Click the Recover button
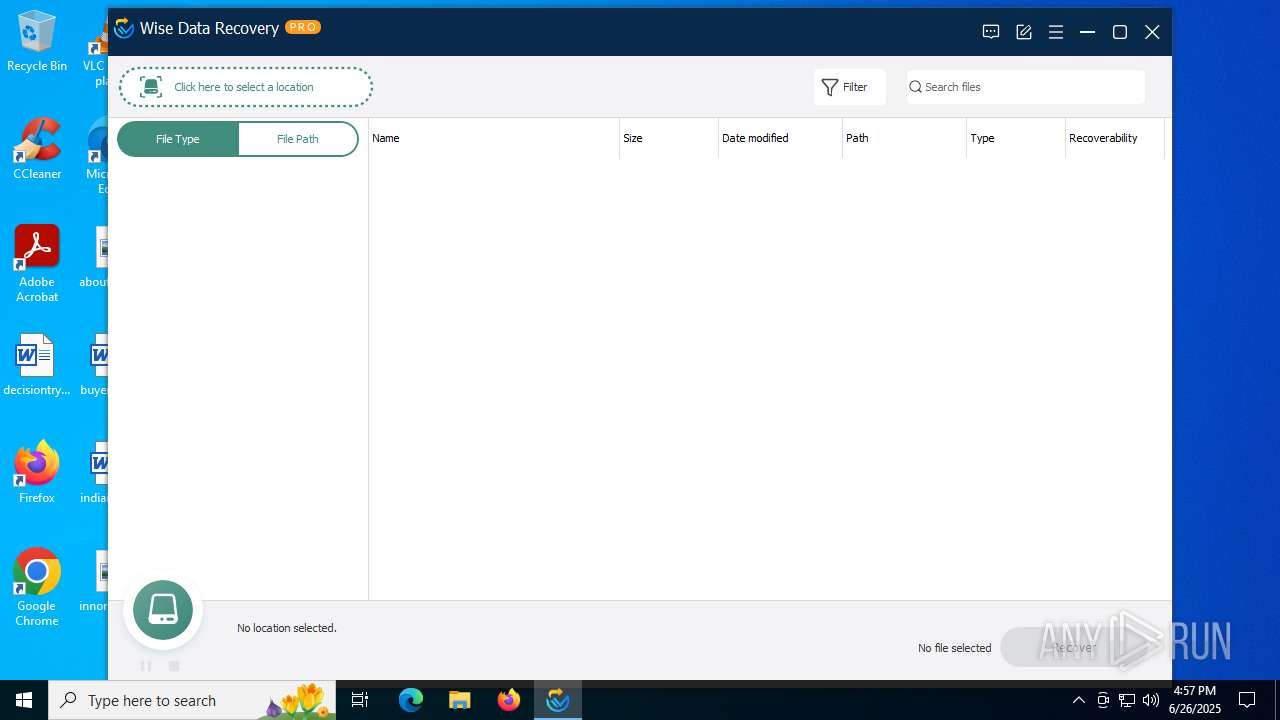 pyautogui.click(x=1074, y=647)
